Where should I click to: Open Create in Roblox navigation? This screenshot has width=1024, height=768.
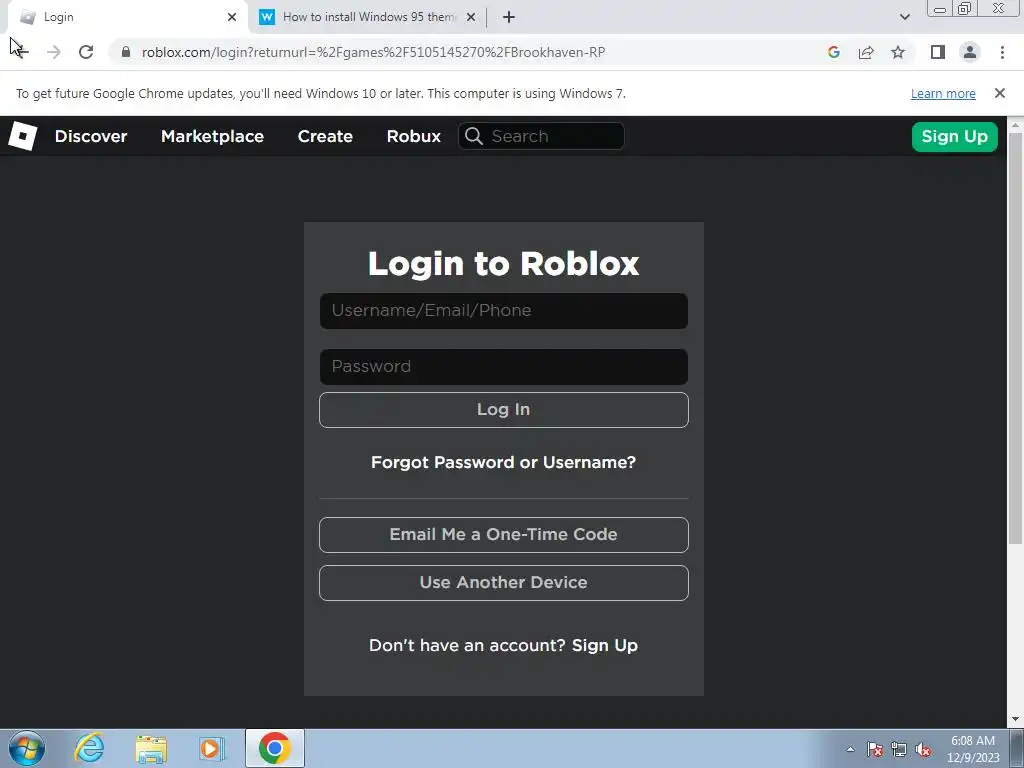point(325,136)
